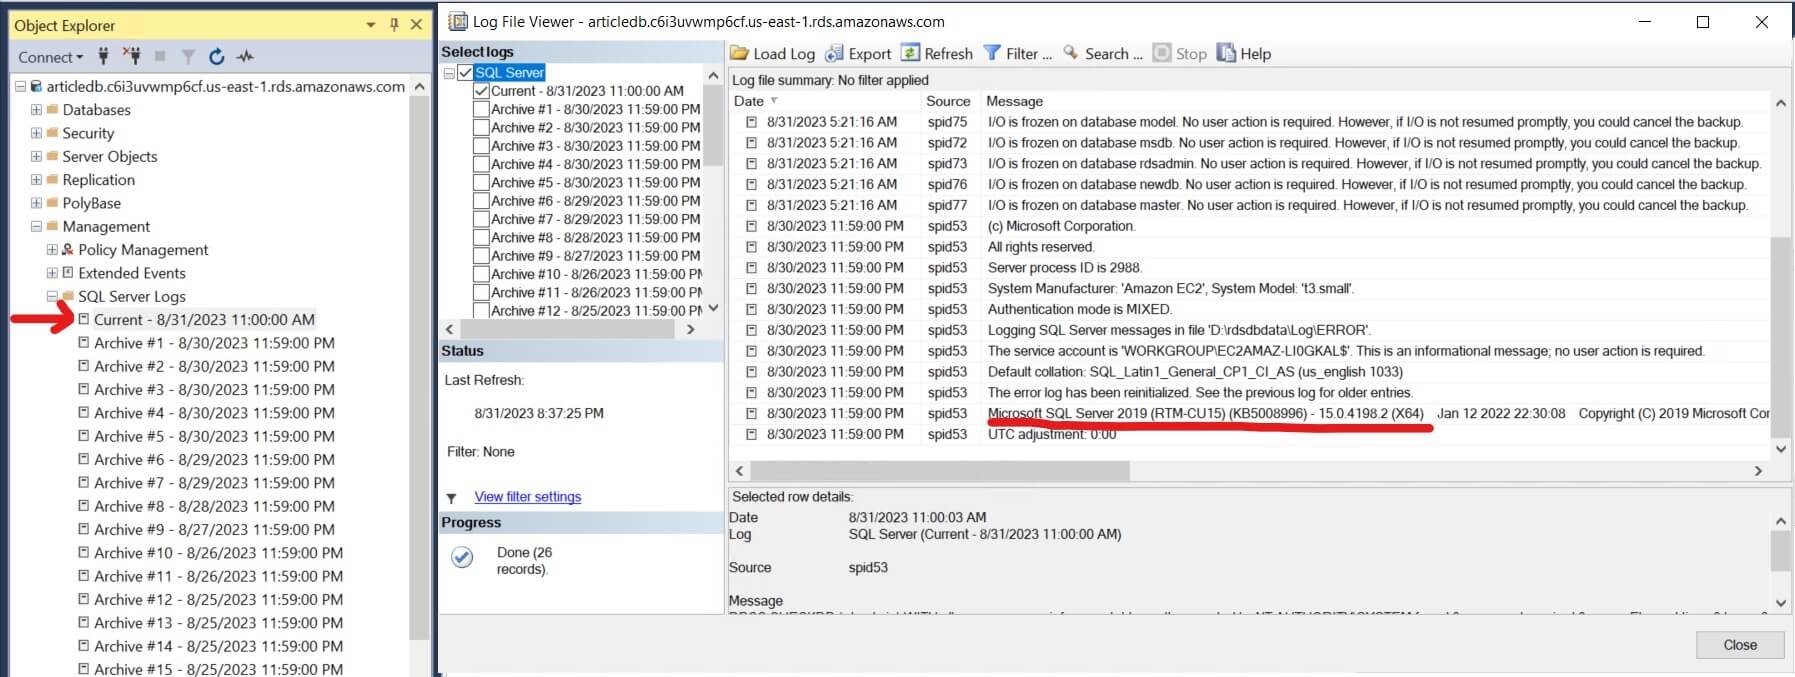Click Search... in the Log File Viewer toolbar
1795x677 pixels.
pos(1103,54)
